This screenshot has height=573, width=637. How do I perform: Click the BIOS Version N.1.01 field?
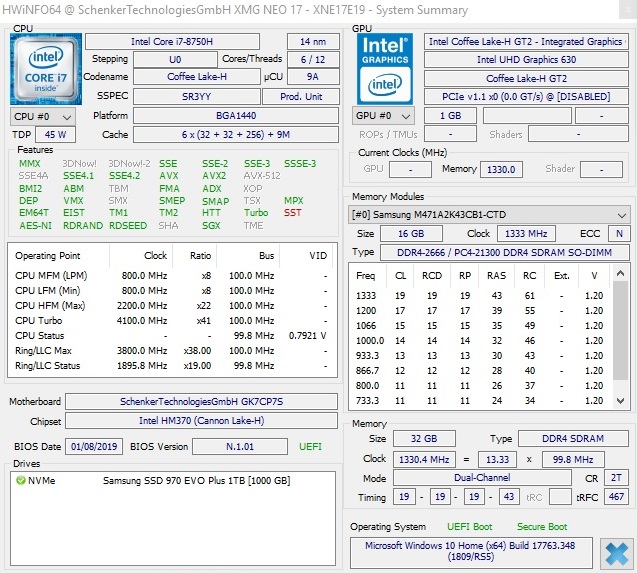[x=240, y=447]
